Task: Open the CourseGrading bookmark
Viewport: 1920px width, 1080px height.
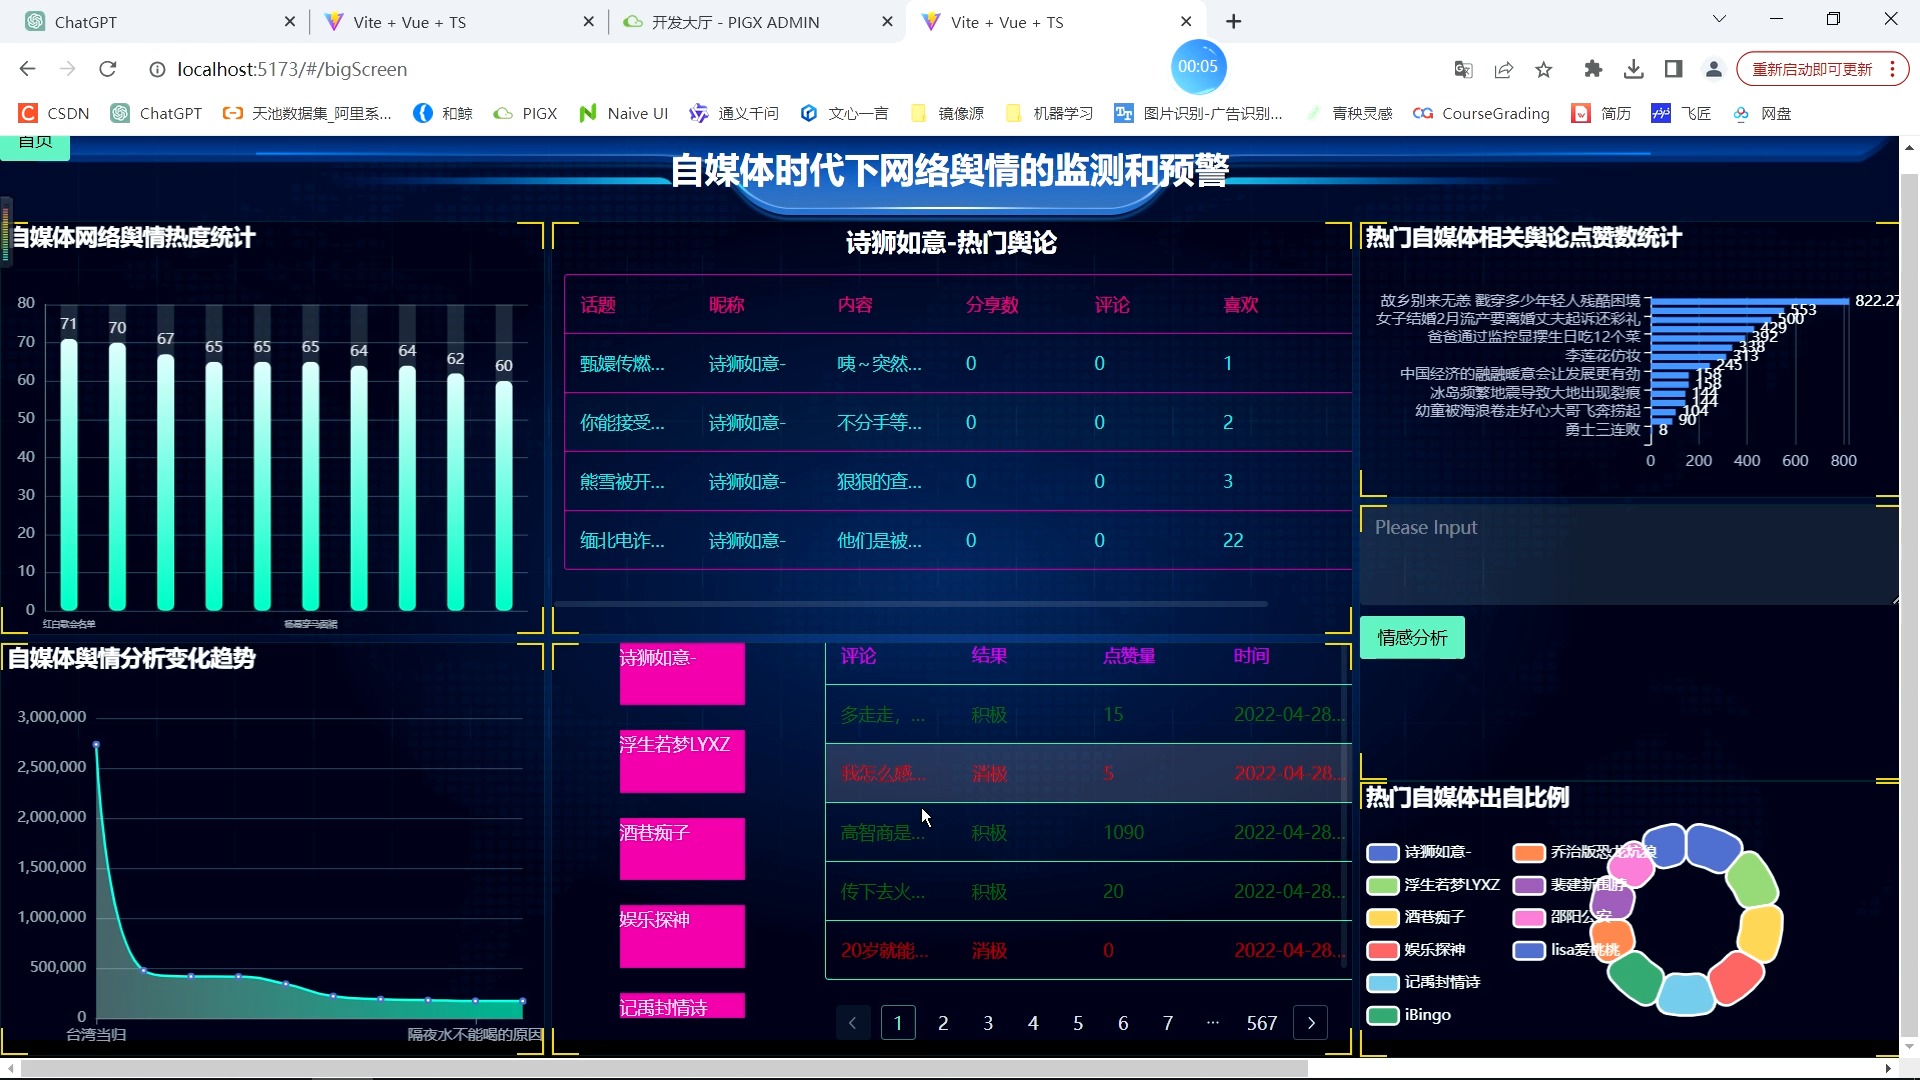Action: coord(1482,113)
